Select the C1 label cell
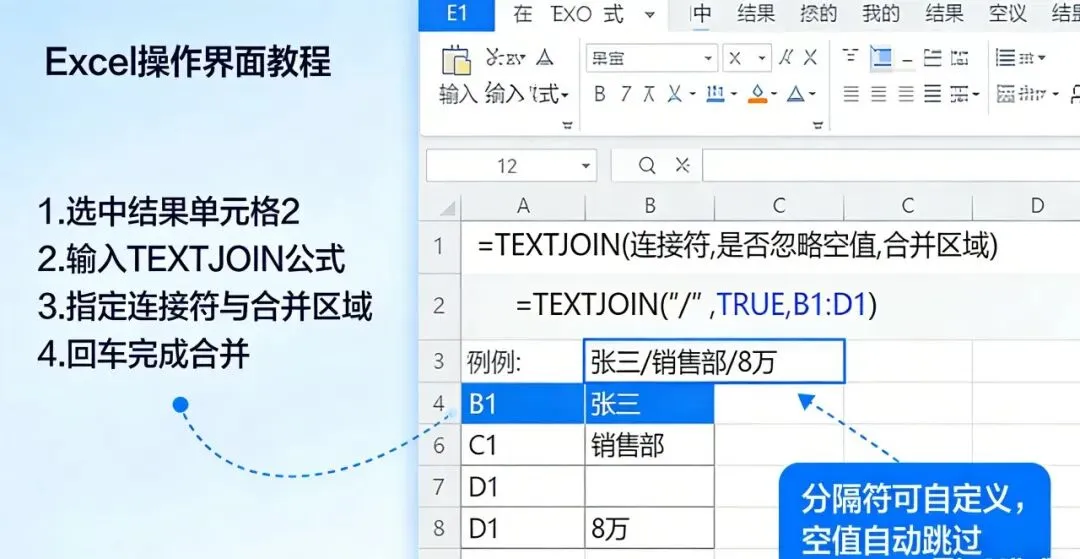 (x=523, y=445)
